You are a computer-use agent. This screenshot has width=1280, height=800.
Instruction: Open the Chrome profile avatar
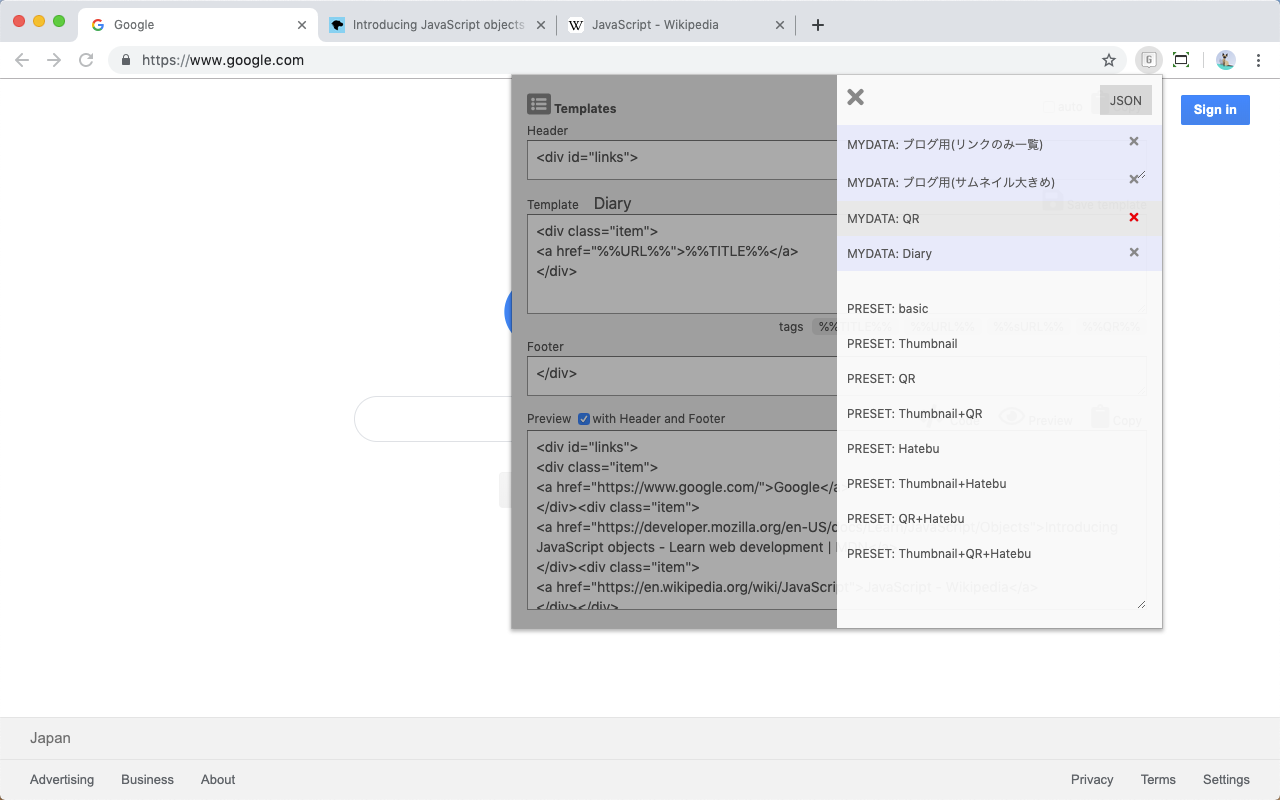pos(1226,60)
